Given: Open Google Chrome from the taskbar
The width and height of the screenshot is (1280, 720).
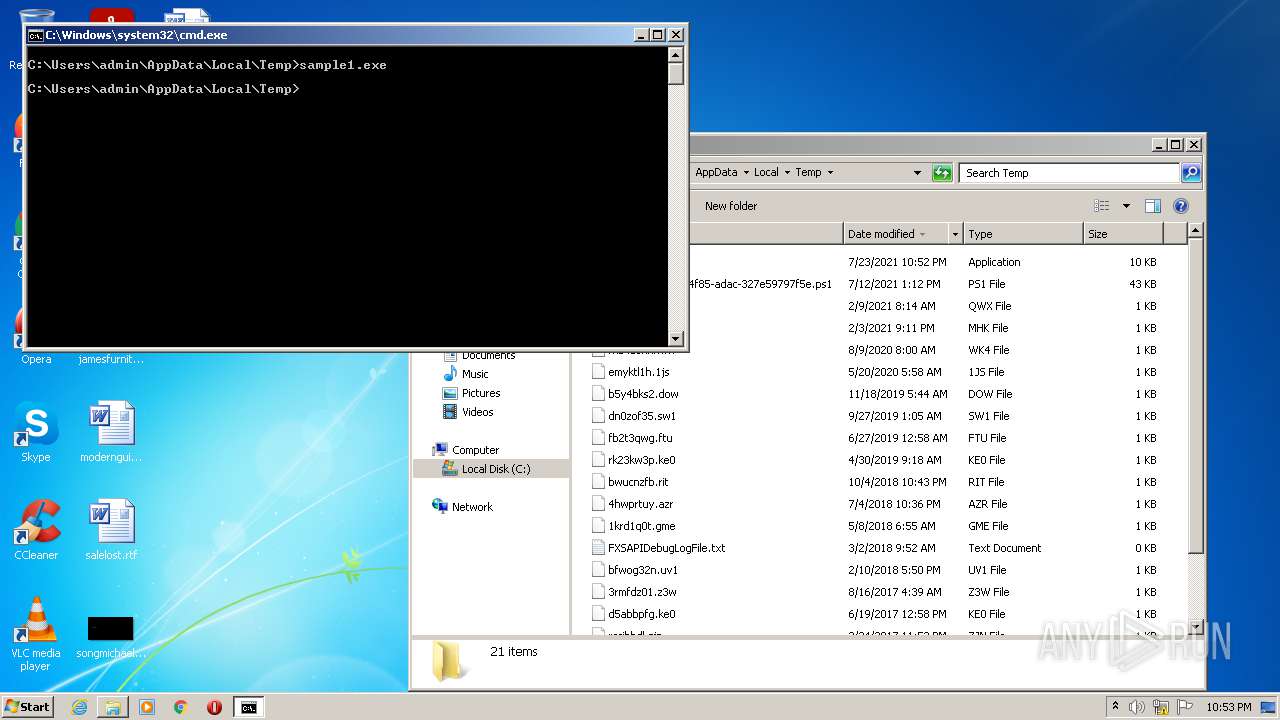Looking at the screenshot, I should (x=180, y=707).
